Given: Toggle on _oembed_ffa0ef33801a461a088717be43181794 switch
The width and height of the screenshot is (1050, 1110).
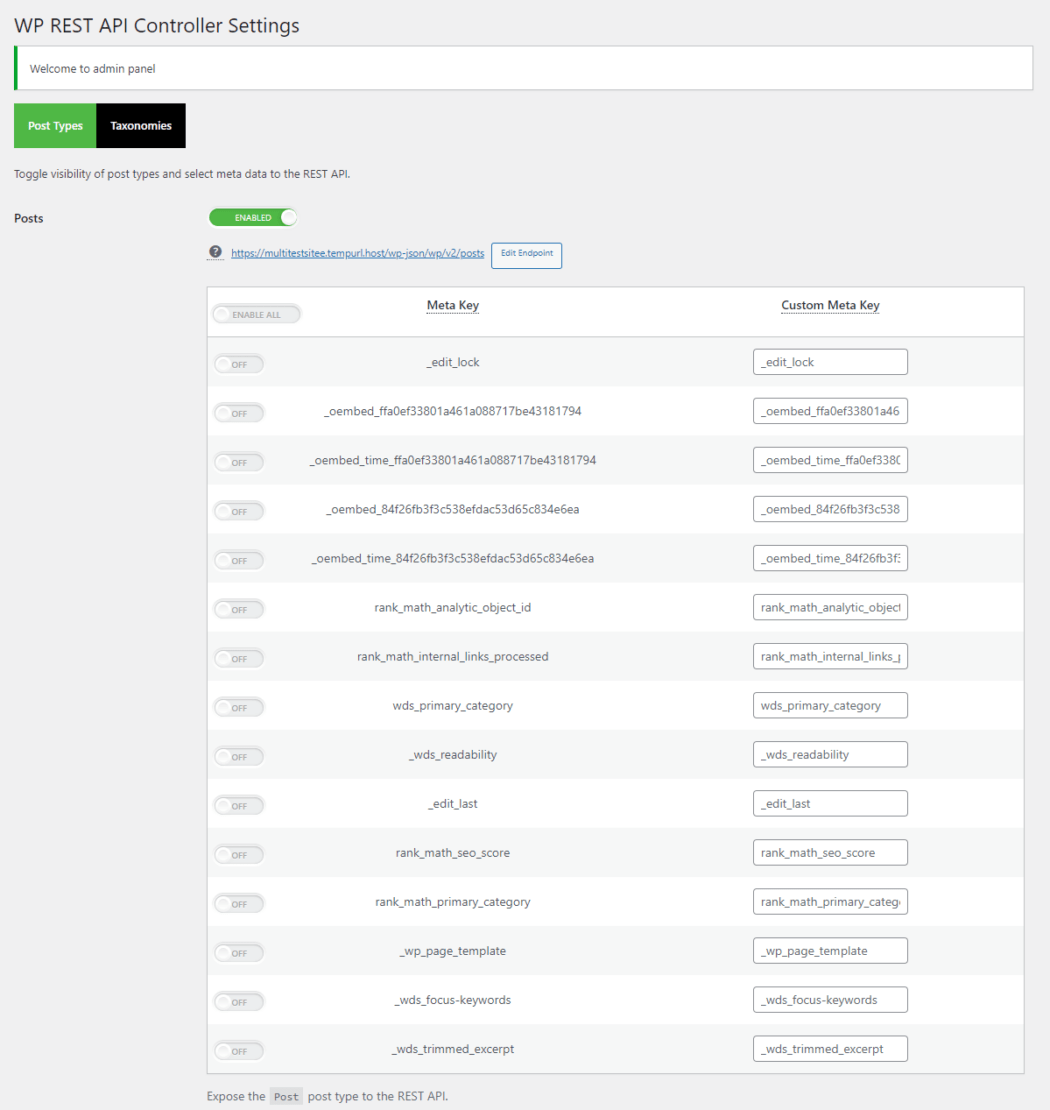Looking at the screenshot, I should point(239,413).
